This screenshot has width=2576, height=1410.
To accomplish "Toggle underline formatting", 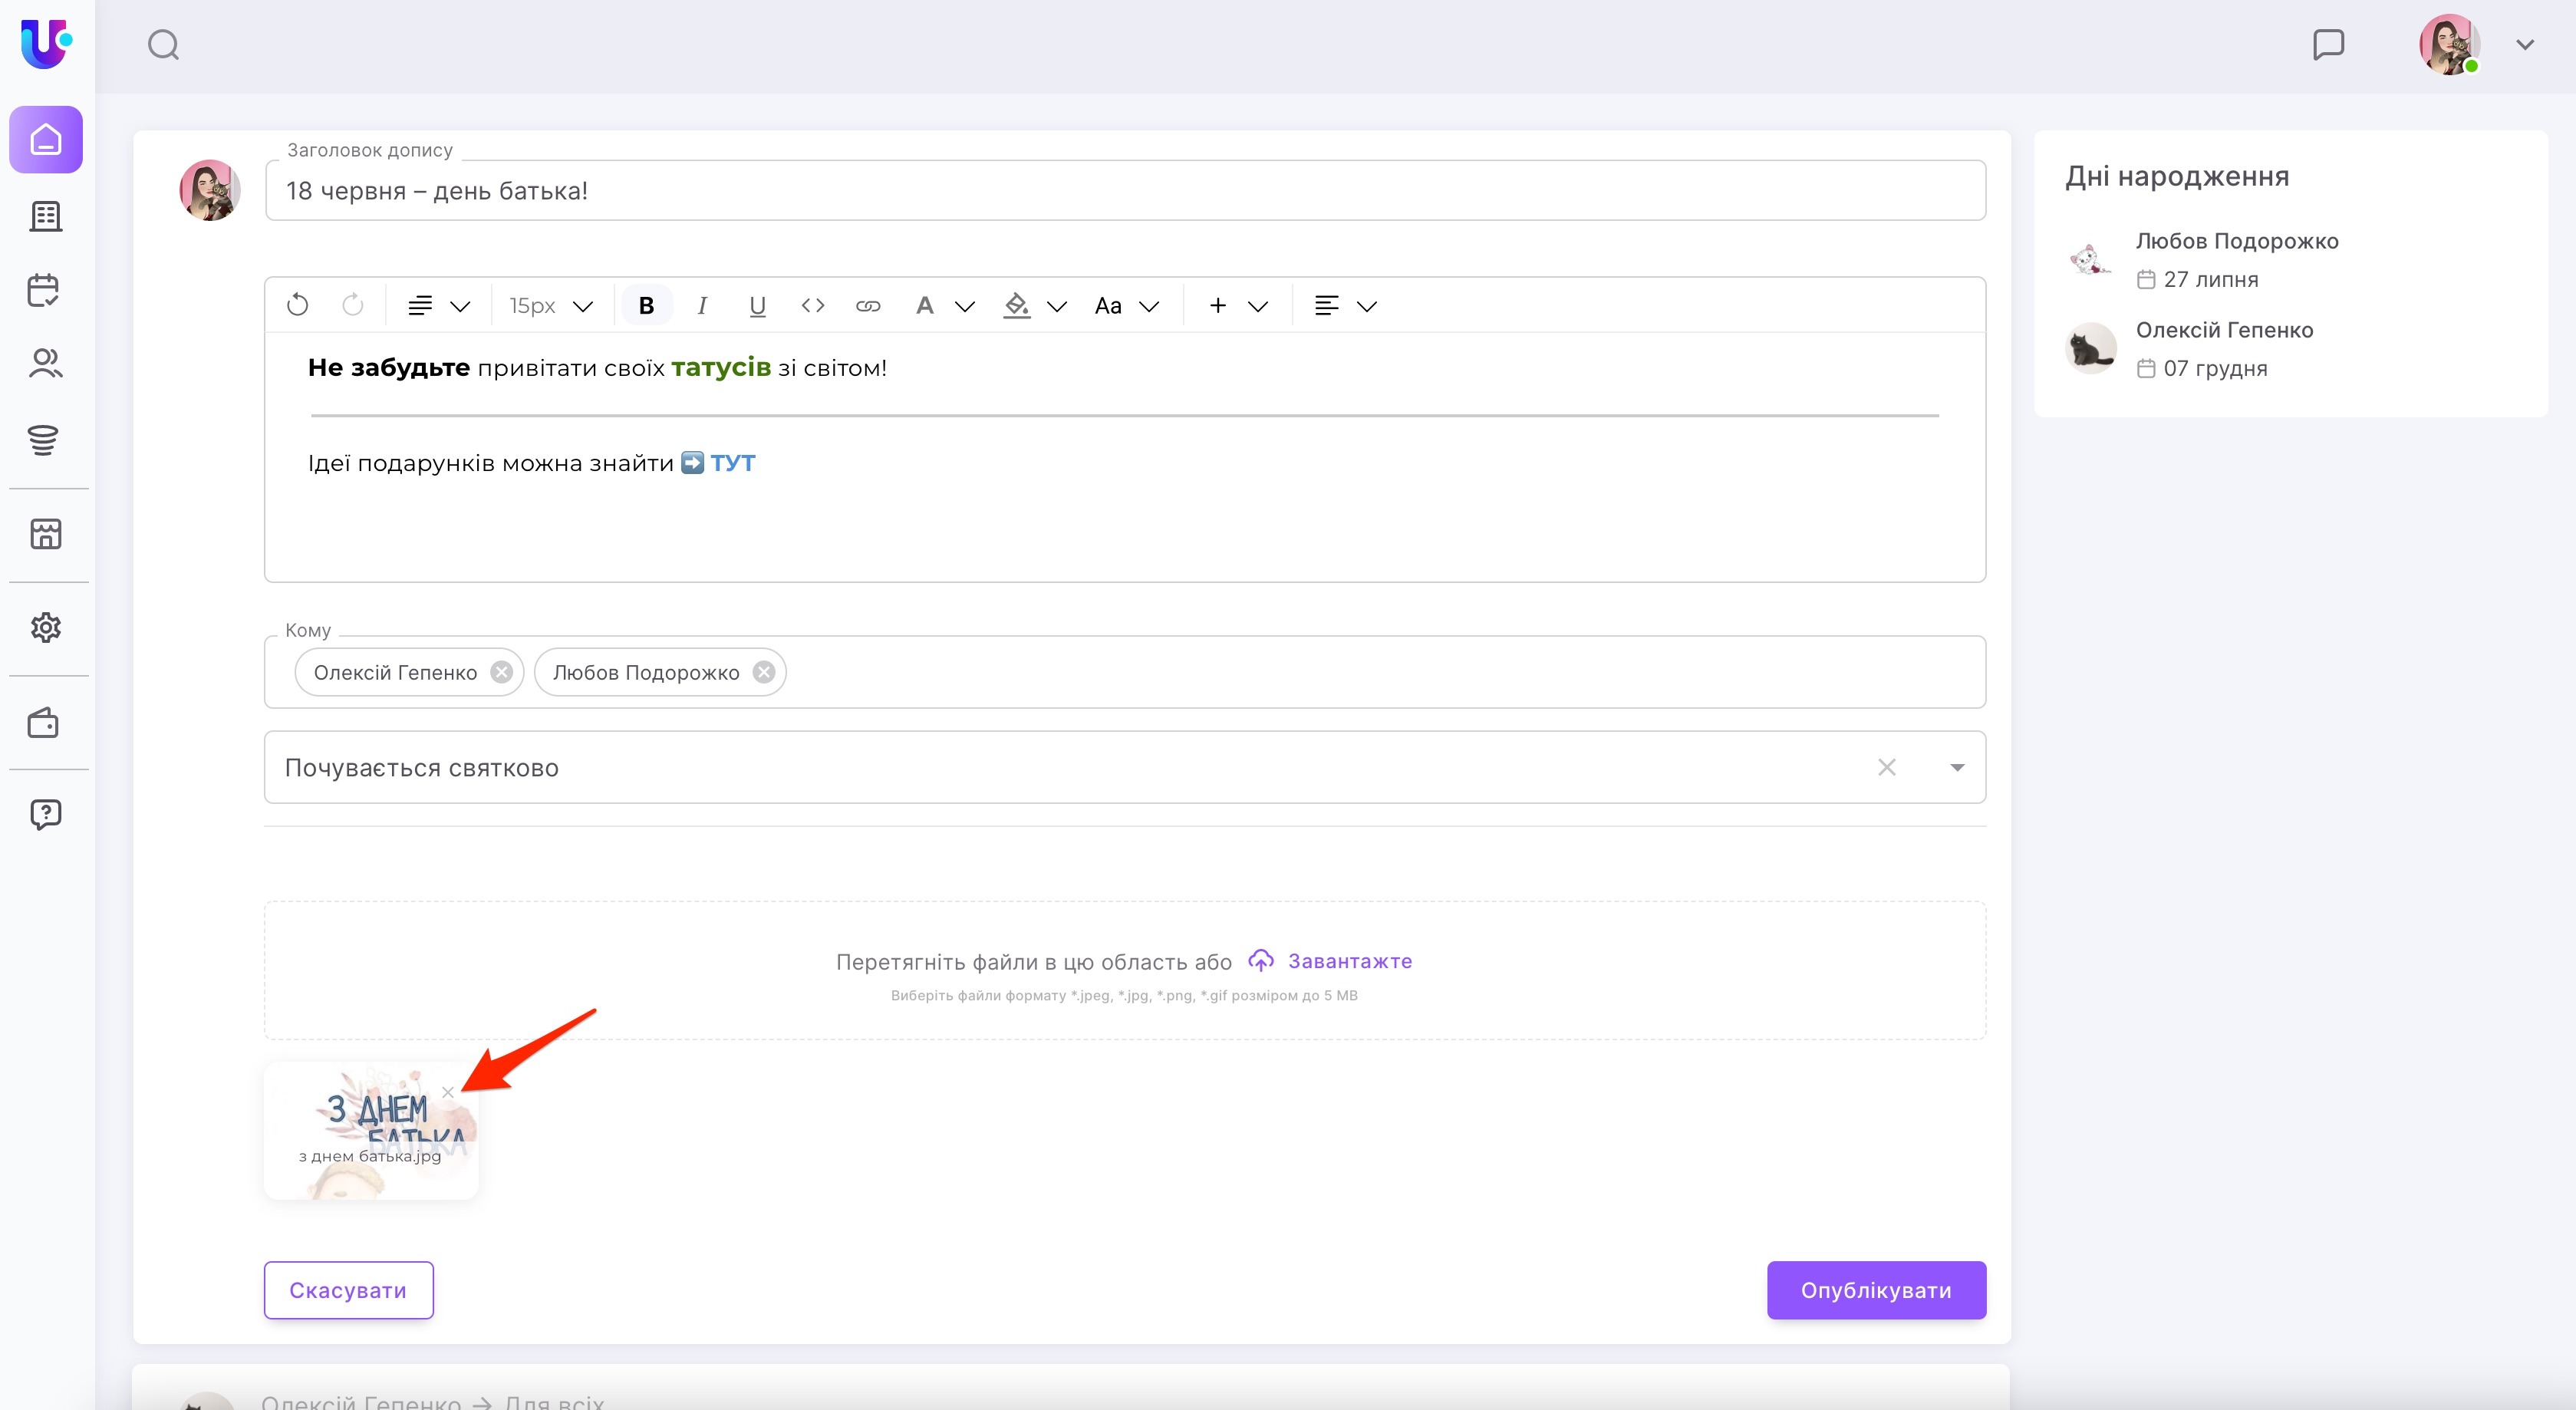I will click(x=757, y=306).
